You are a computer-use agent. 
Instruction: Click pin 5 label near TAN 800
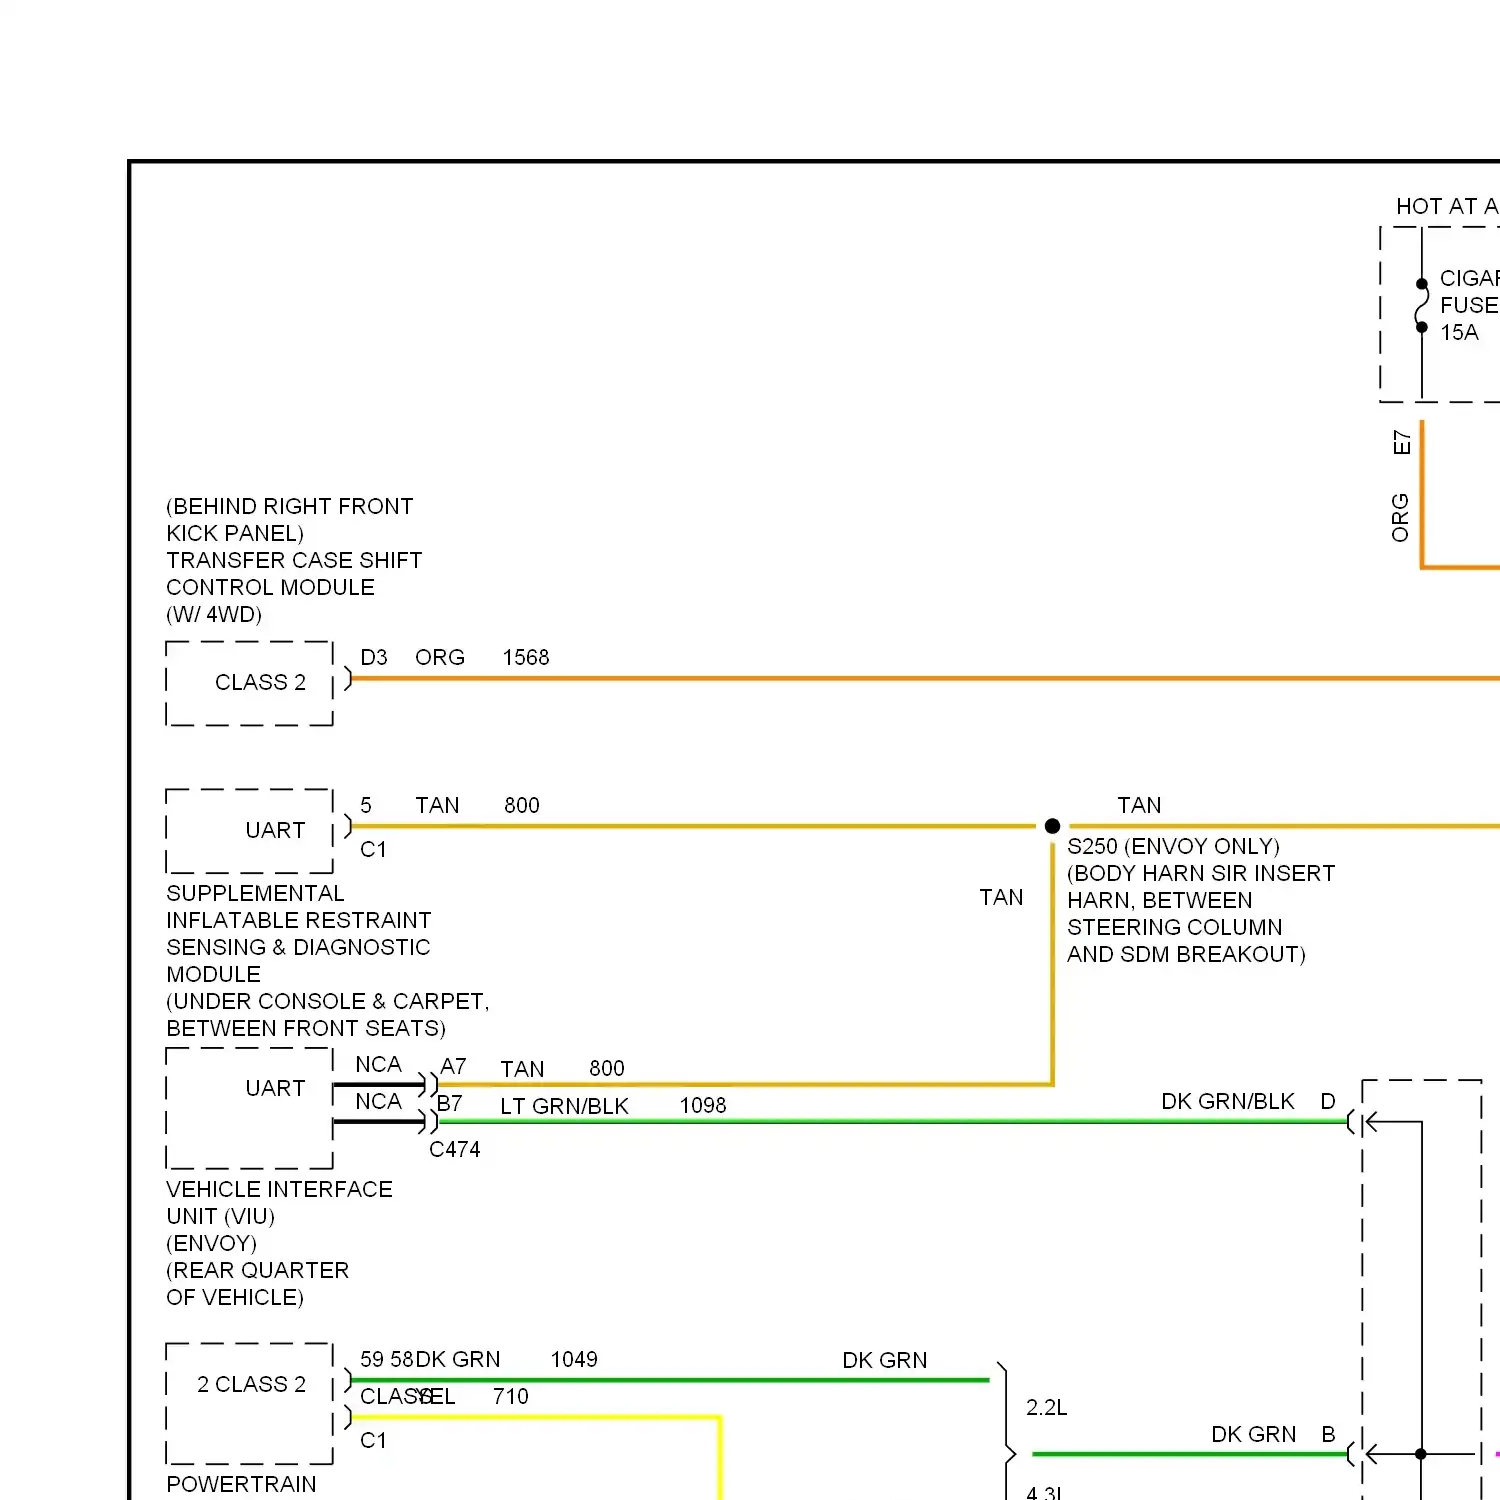(x=366, y=806)
